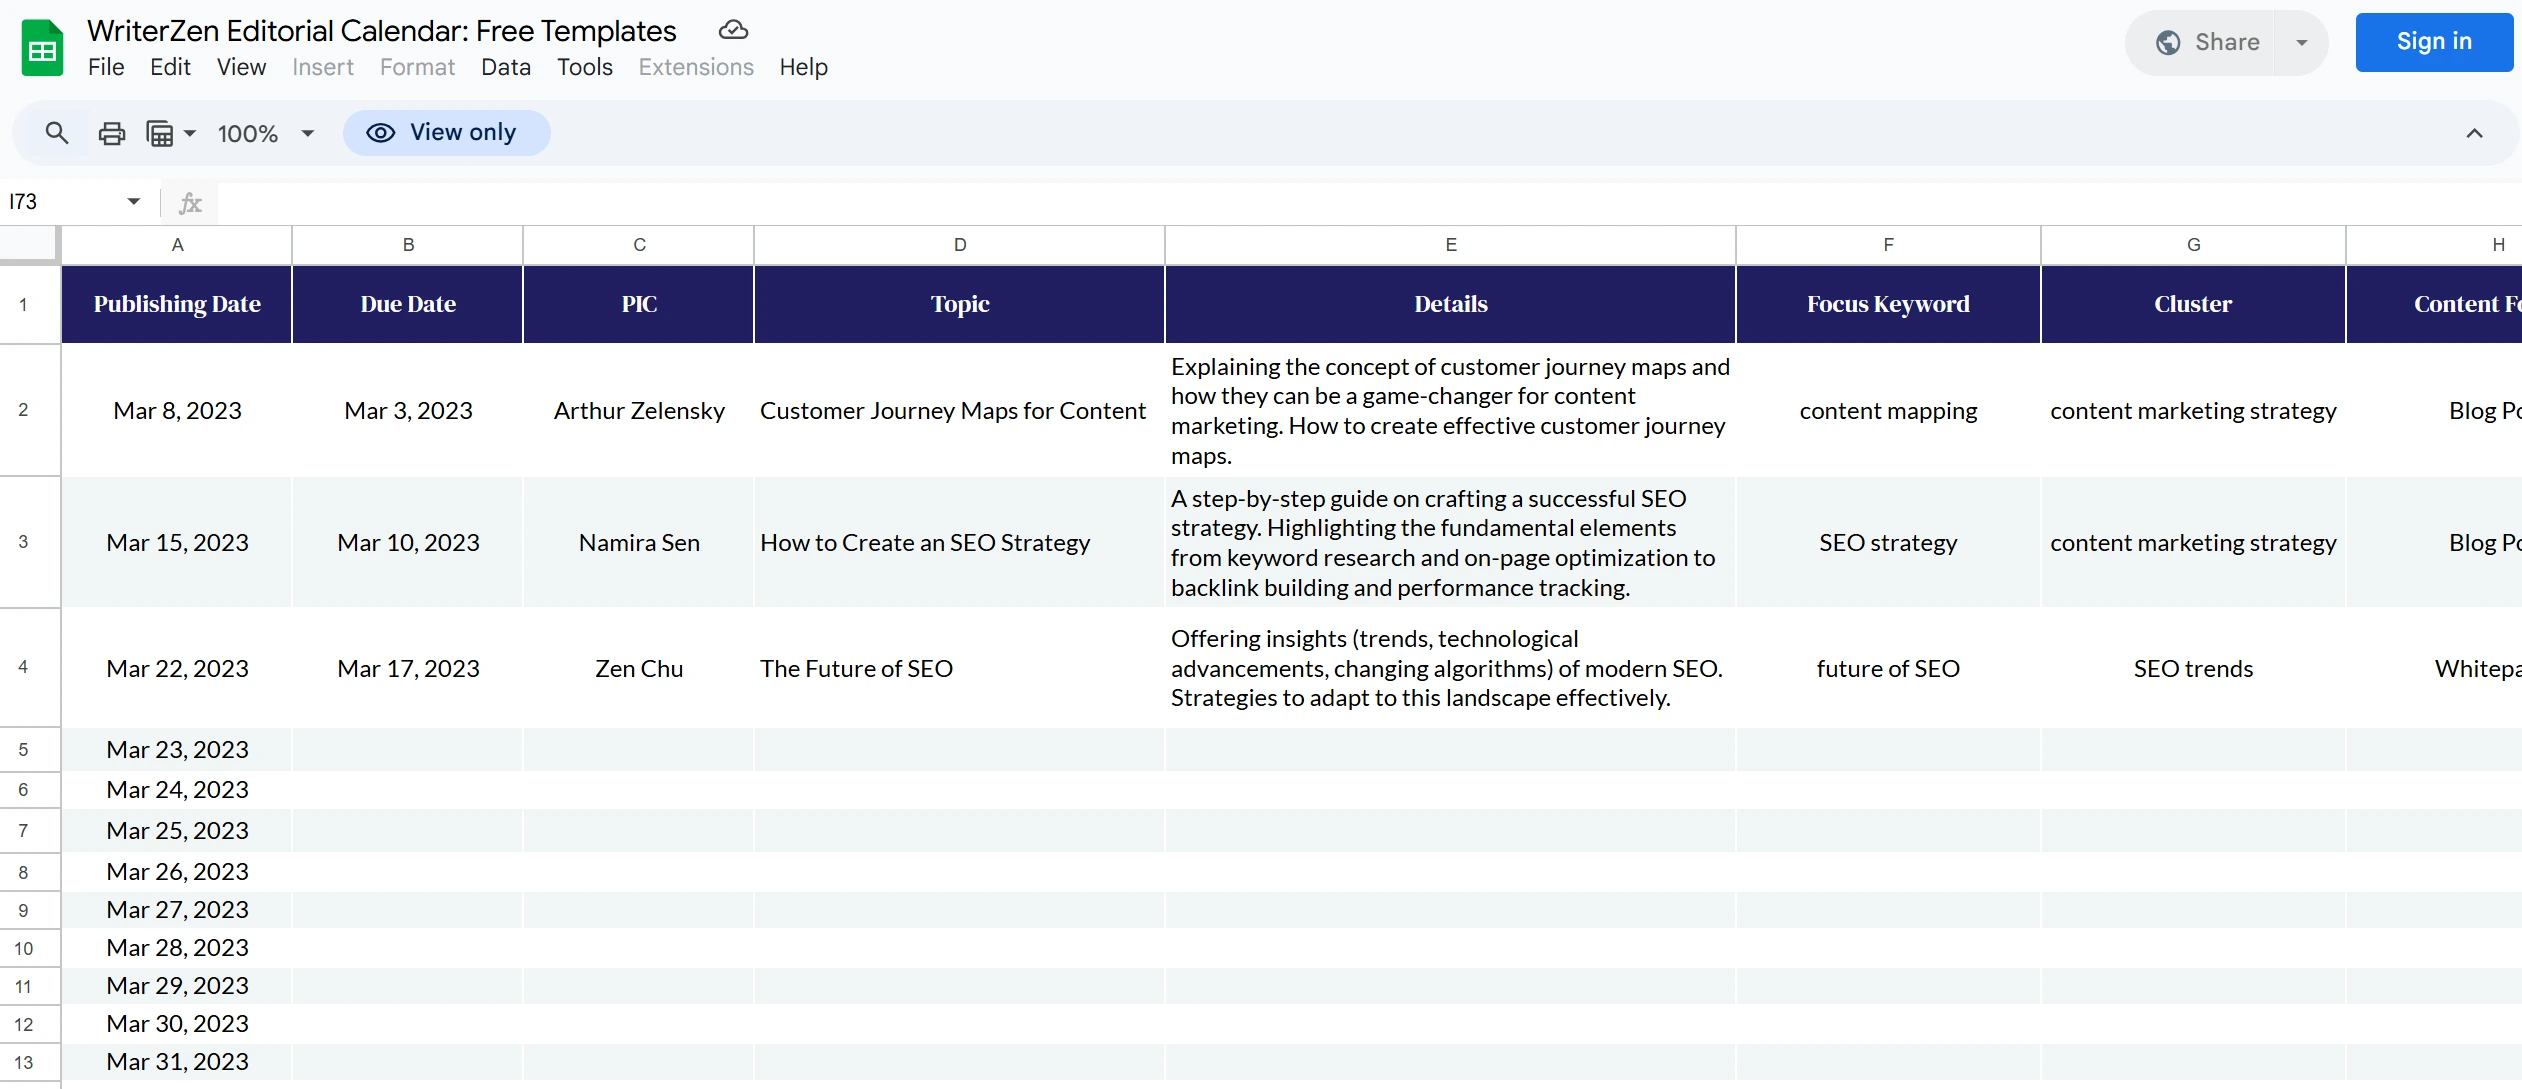
Task: Click the select-all corner box
Action: pos(29,244)
